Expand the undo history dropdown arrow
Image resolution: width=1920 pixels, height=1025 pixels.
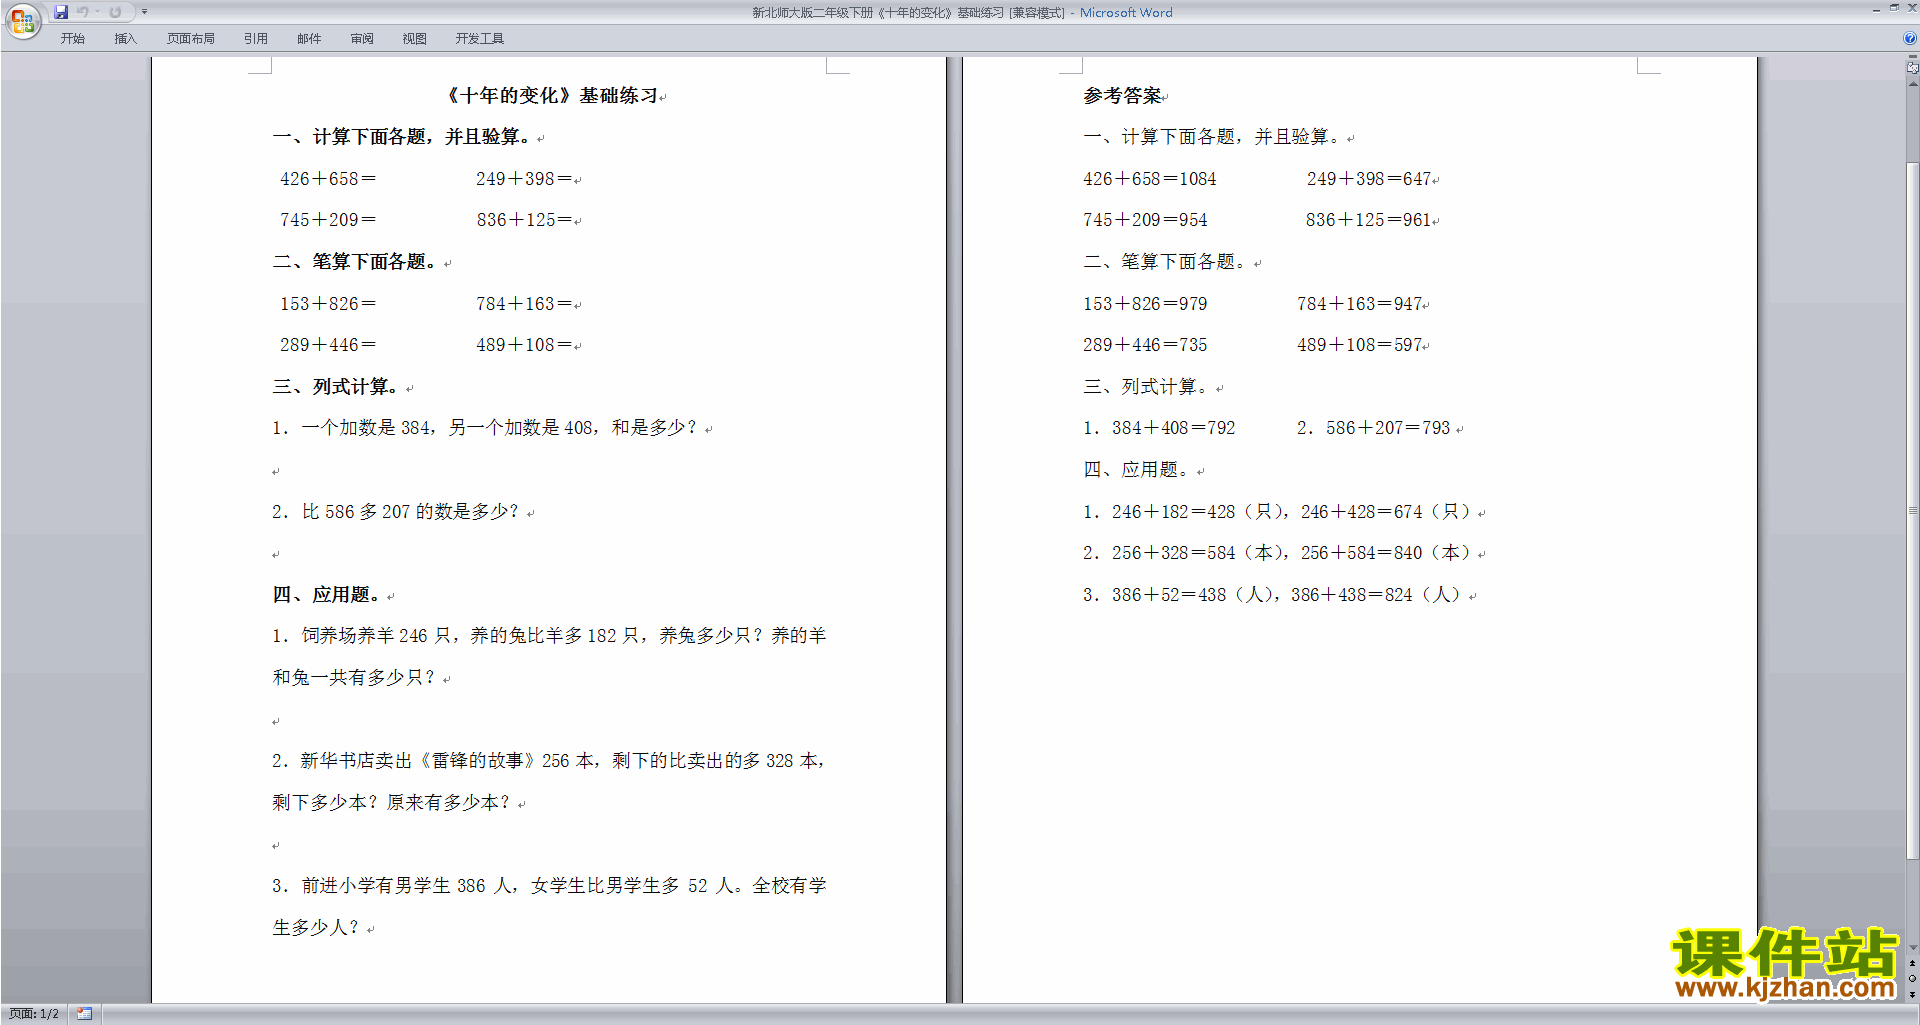[x=97, y=12]
